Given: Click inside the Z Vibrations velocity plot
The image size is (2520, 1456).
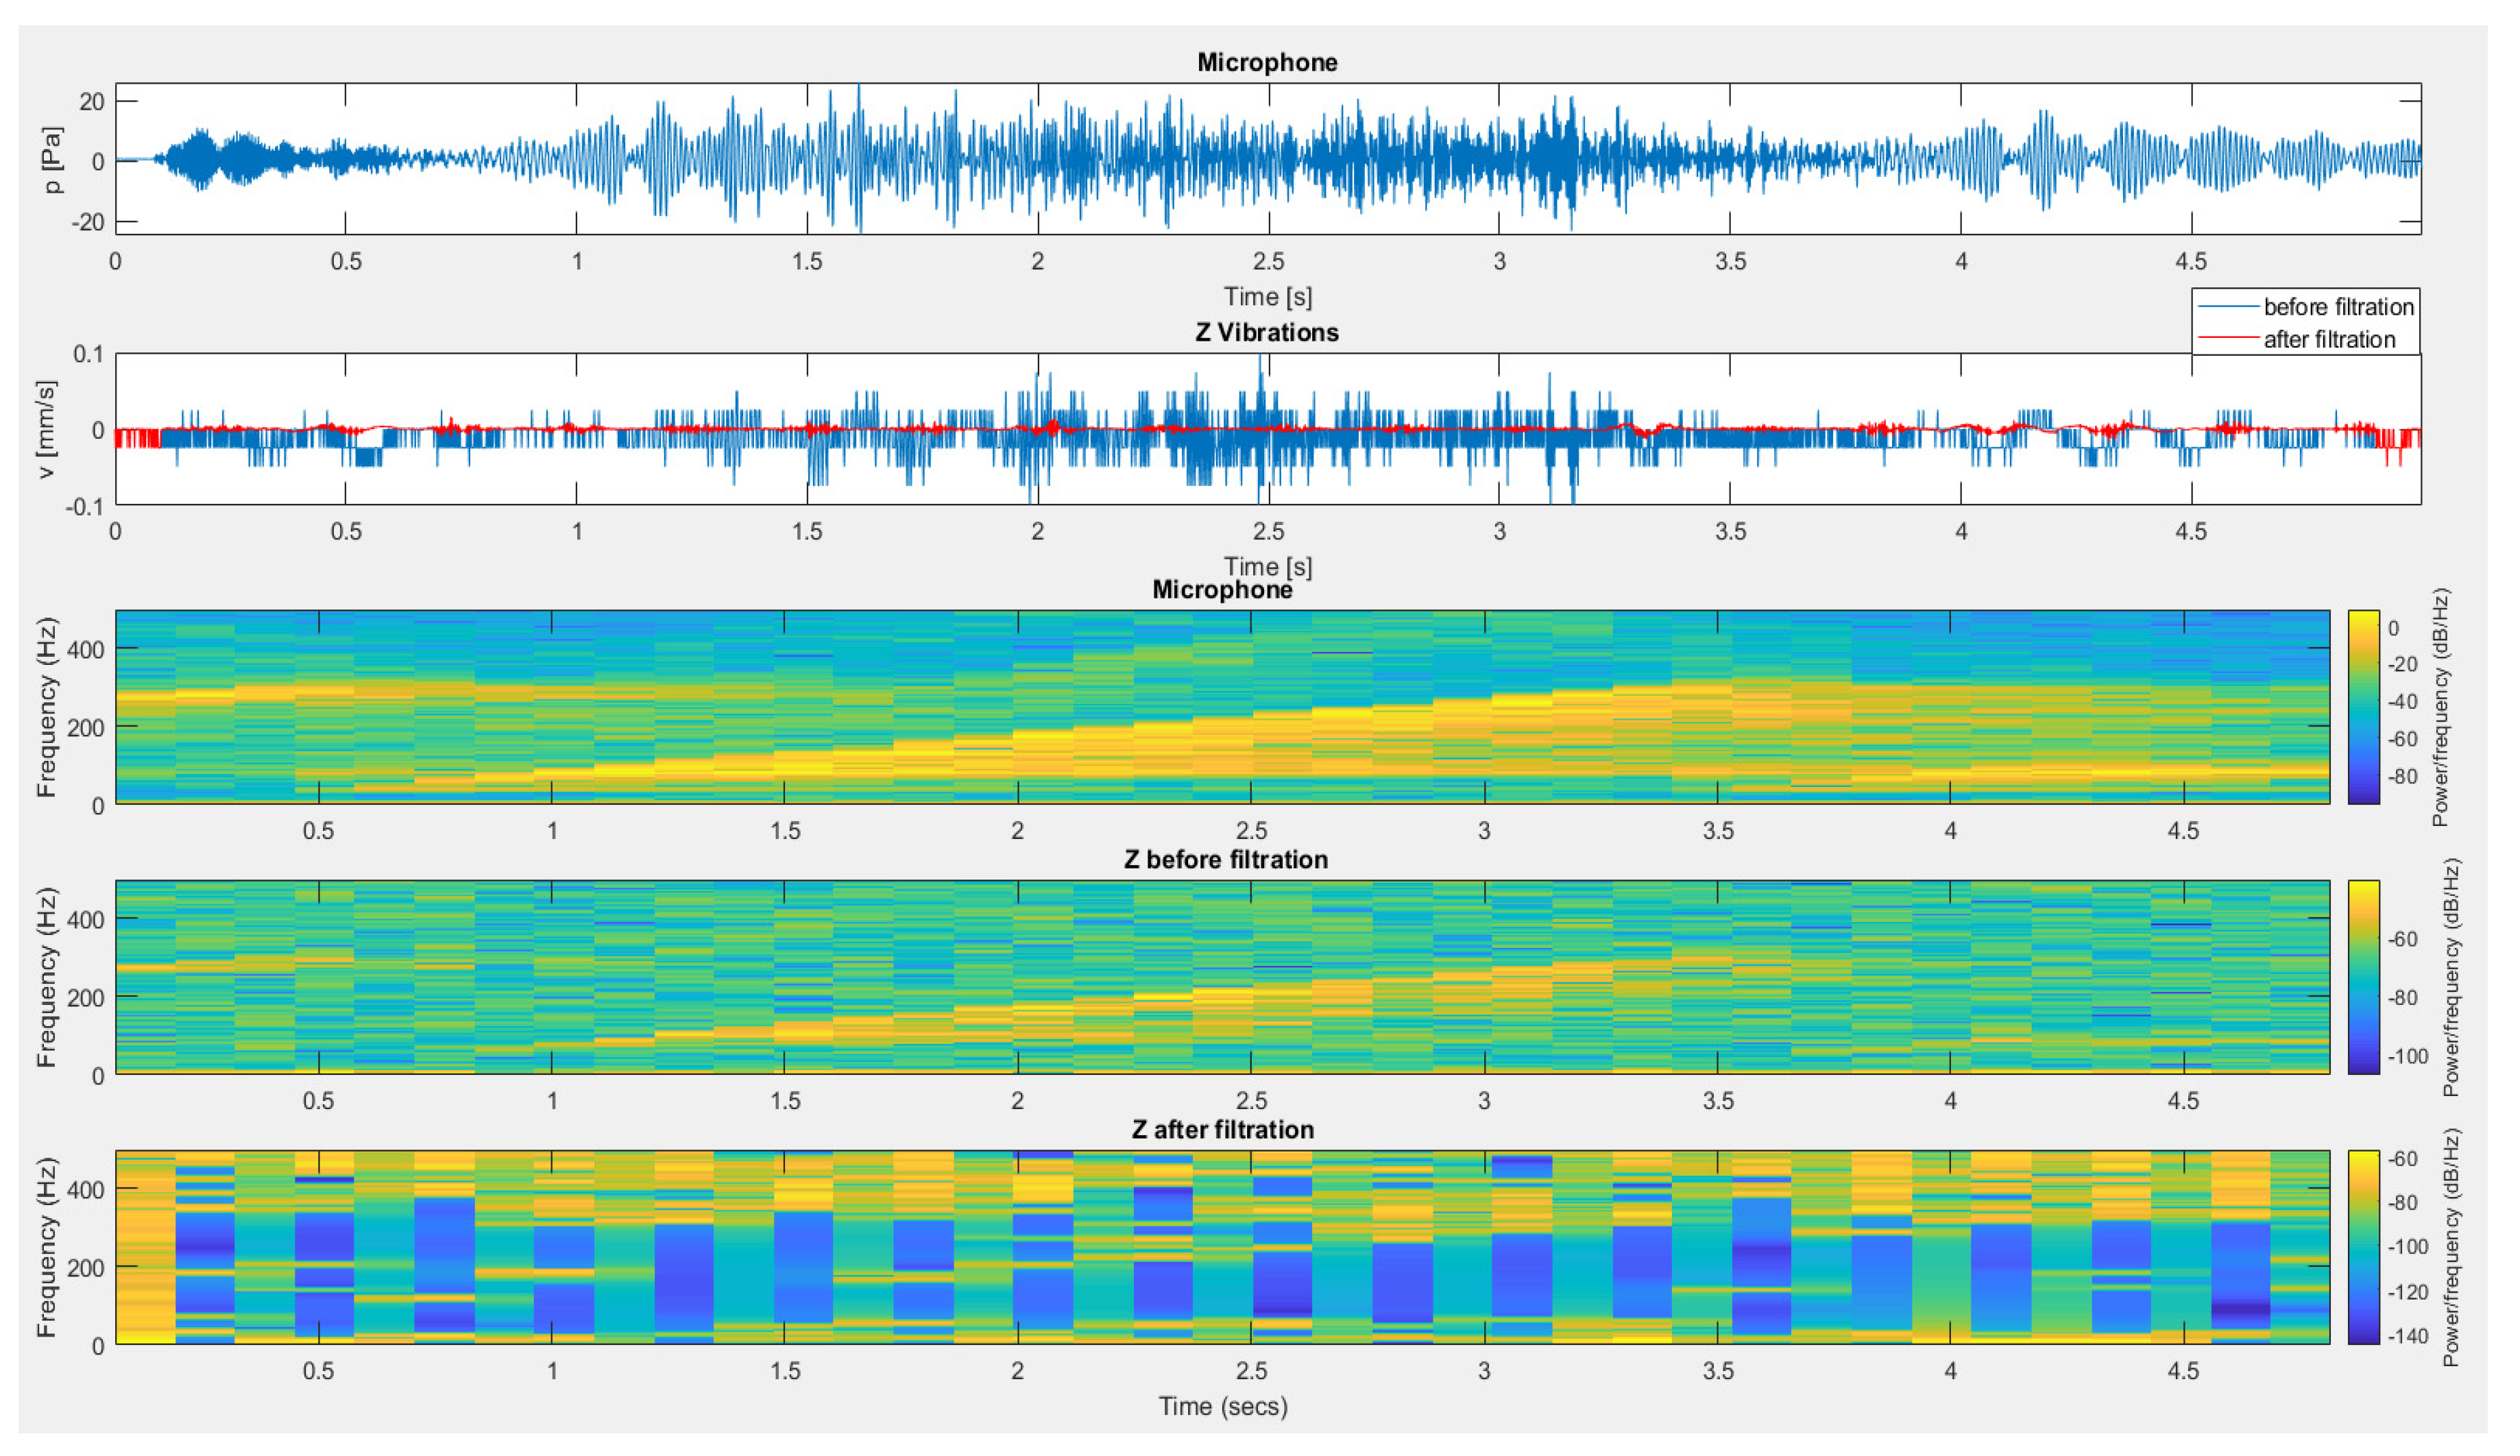Looking at the screenshot, I should pos(1267,430).
